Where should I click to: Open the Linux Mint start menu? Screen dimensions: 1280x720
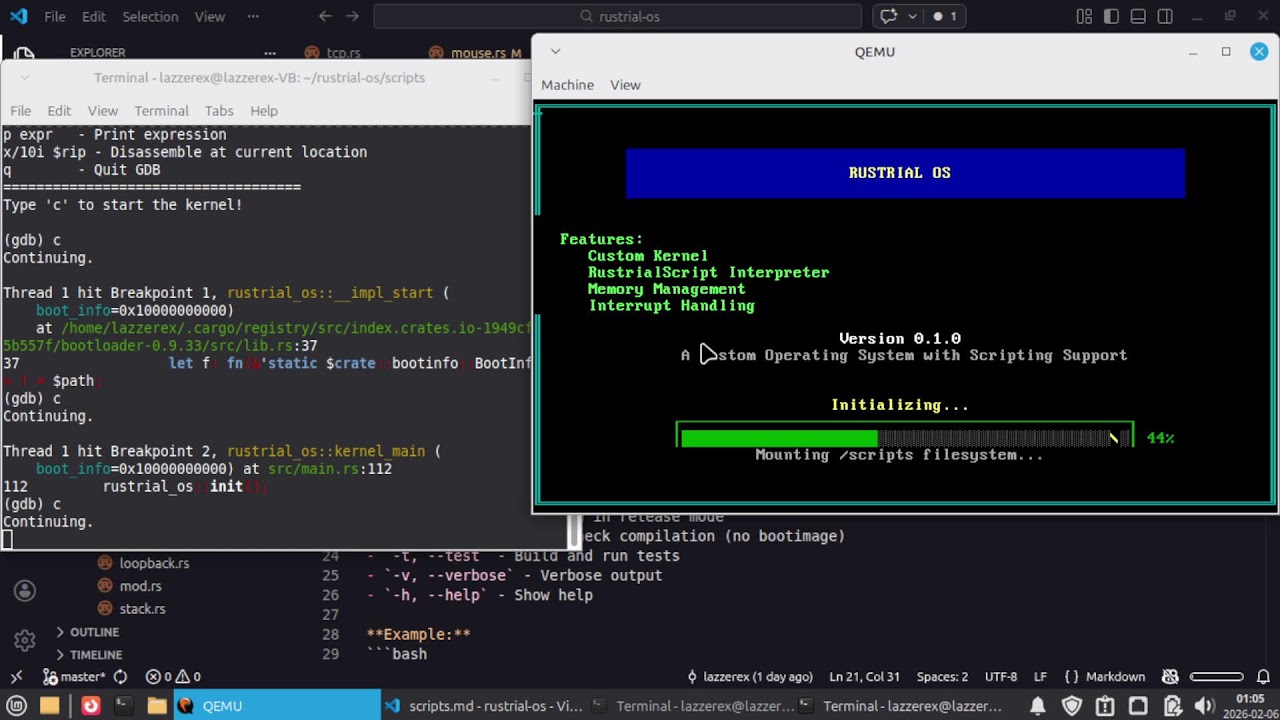tap(17, 706)
